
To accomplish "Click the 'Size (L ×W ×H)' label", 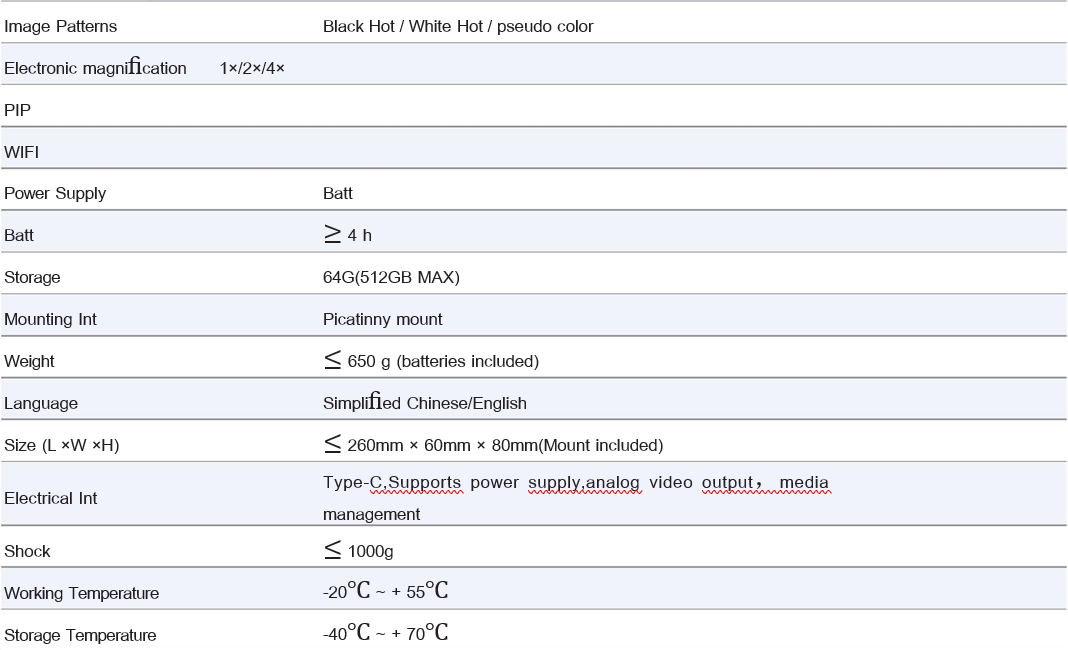I will 62,445.
